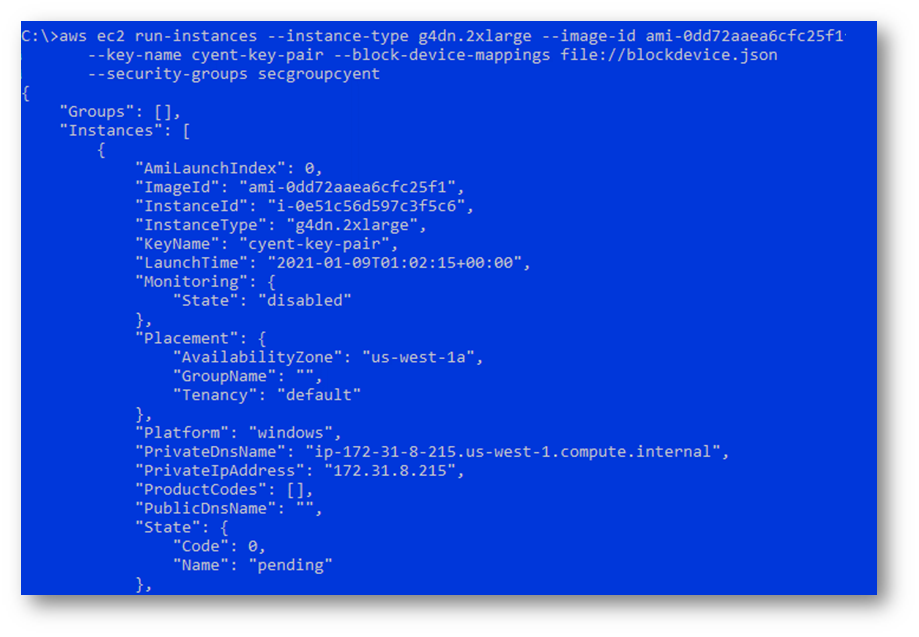This screenshot has width=919, height=637.
Task: Click the state name "pending" value
Action: 290,566
